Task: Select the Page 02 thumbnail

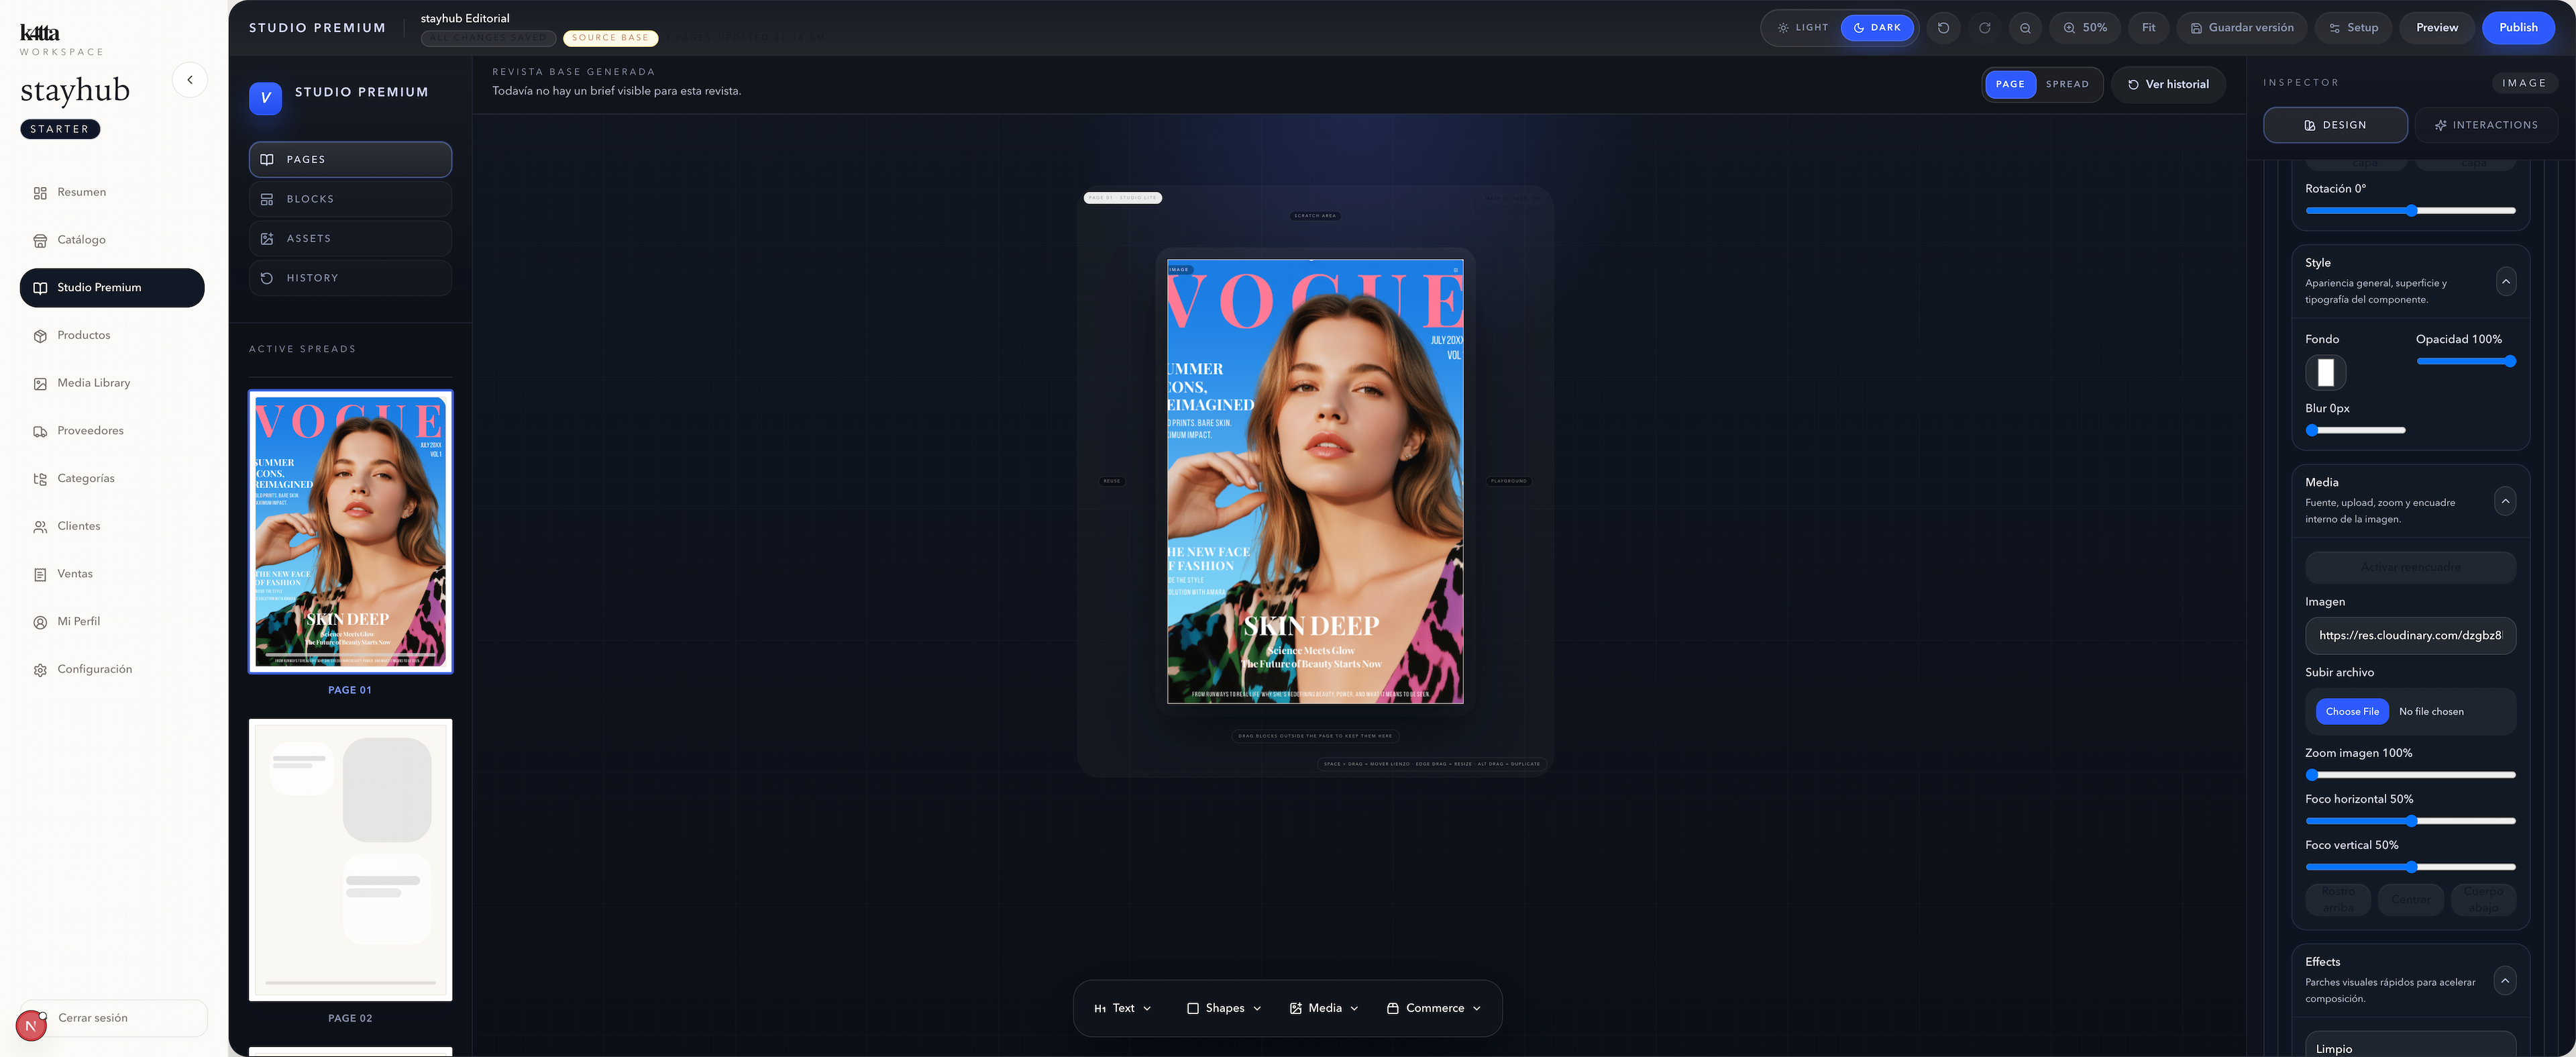Action: [x=350, y=860]
